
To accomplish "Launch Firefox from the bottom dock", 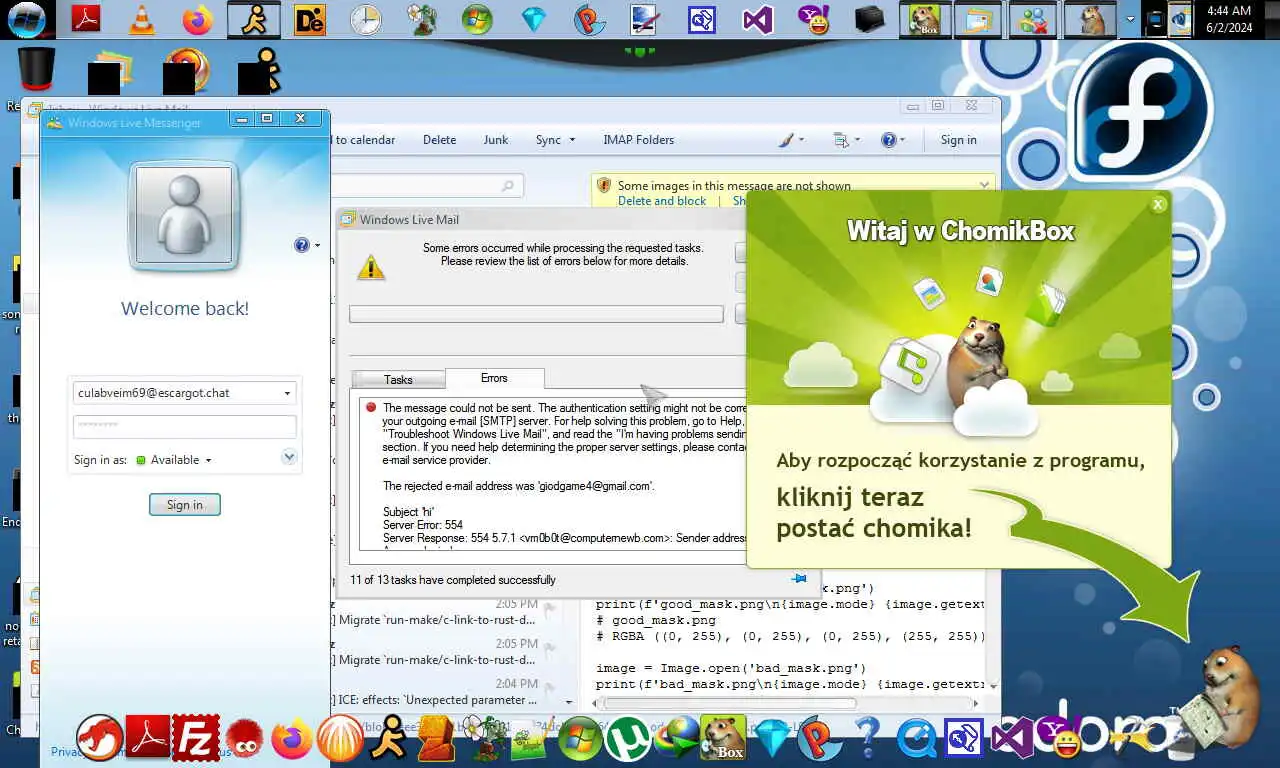I will (293, 739).
